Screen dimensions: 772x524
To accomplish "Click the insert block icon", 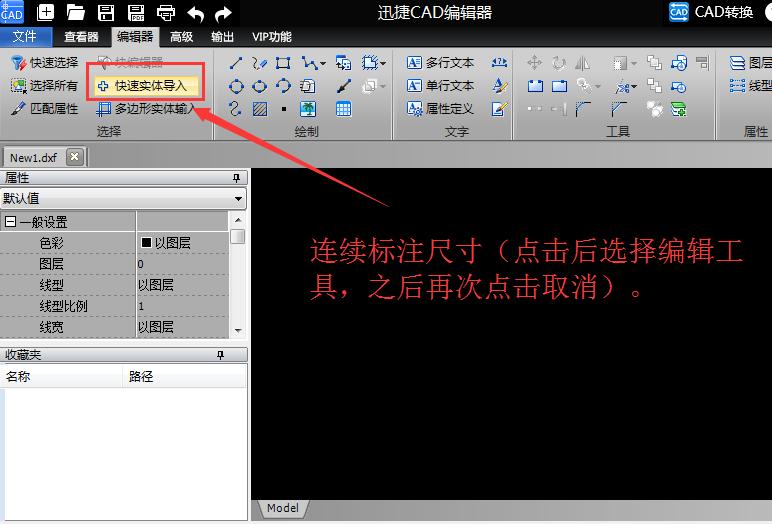I will tap(344, 63).
